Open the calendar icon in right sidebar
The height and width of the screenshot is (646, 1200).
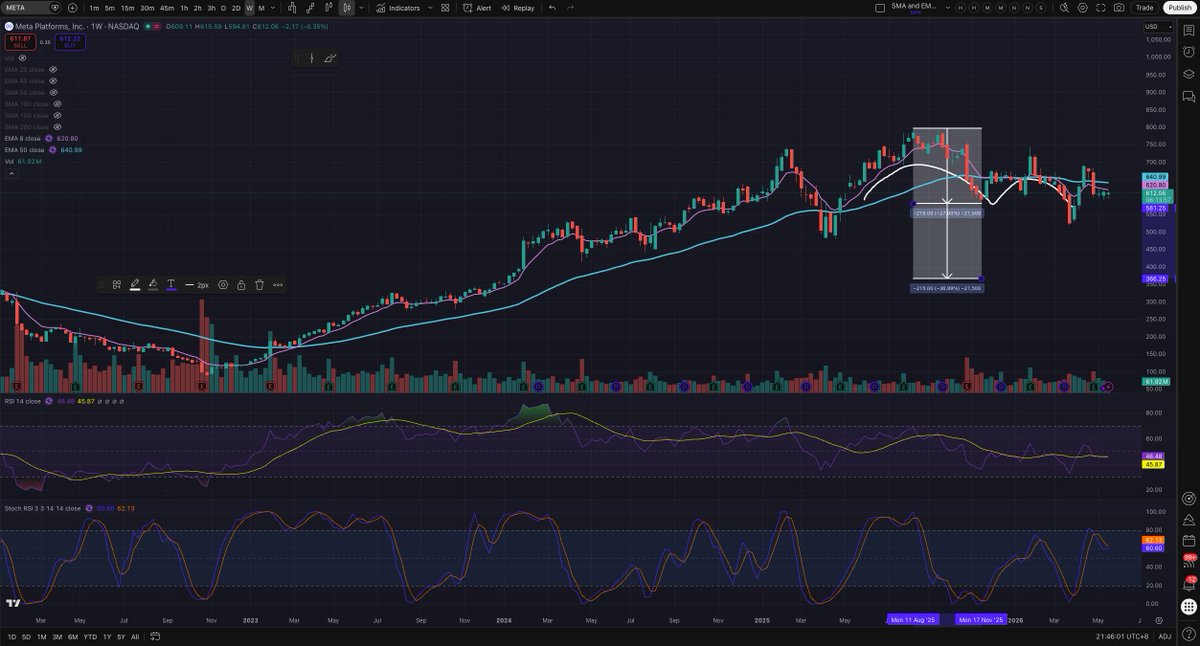[1188, 542]
